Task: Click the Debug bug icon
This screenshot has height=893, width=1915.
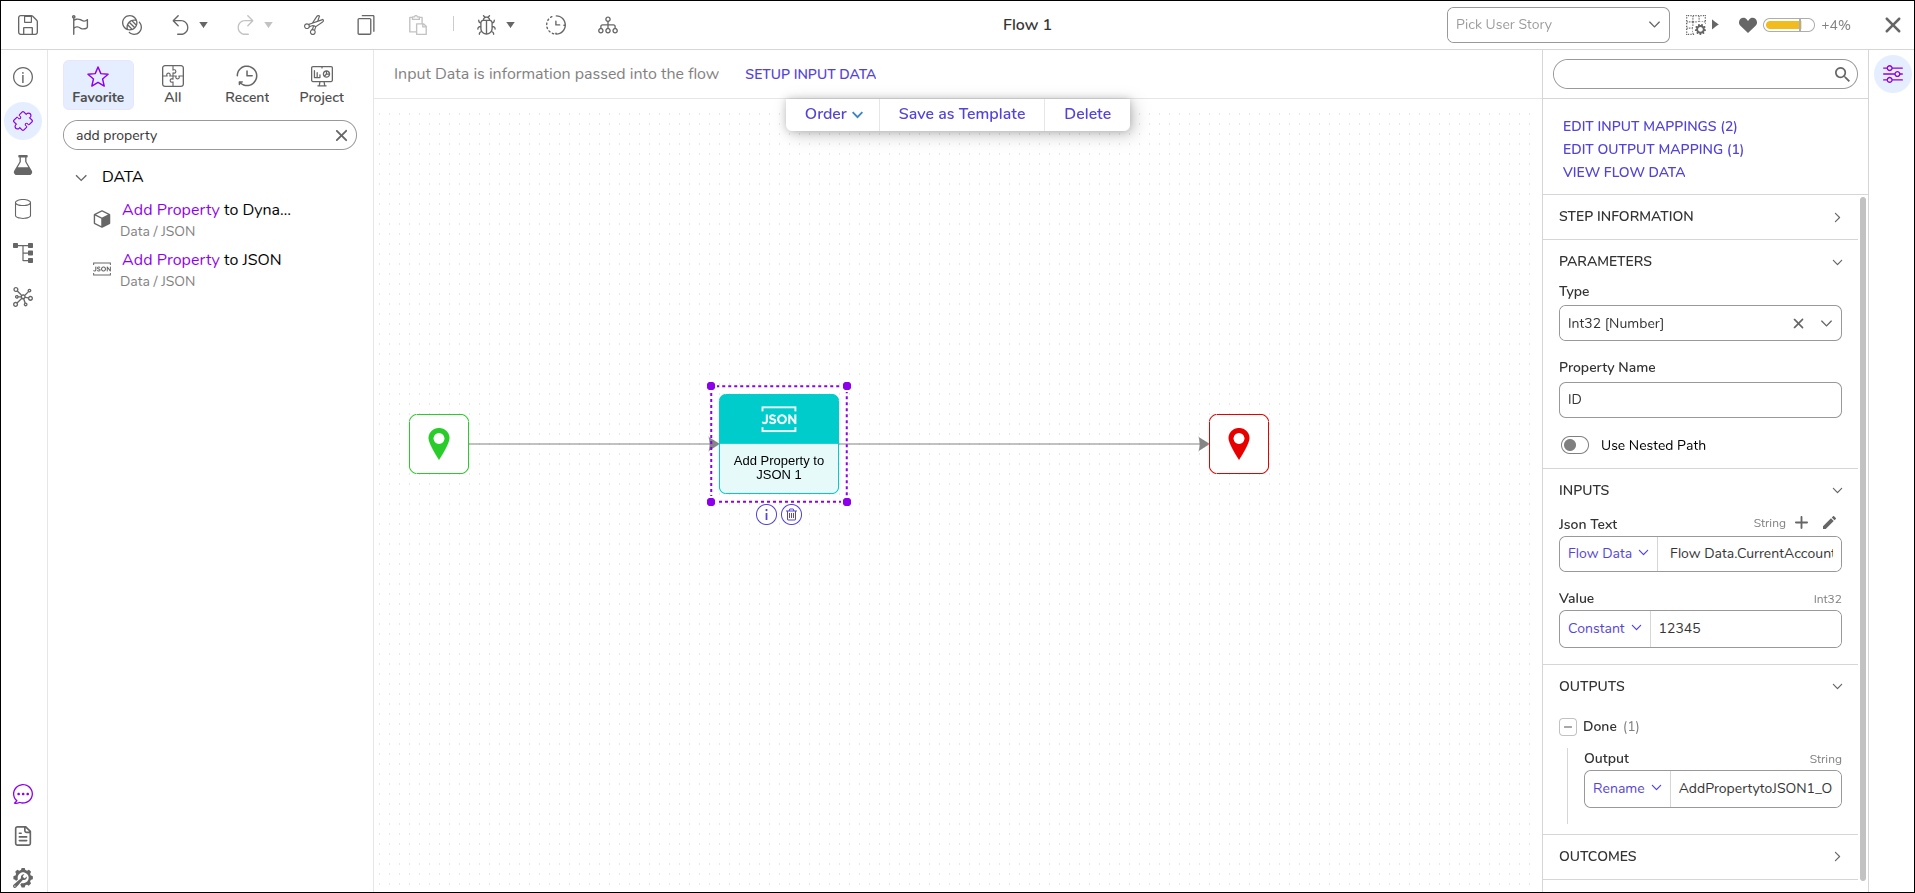Action: pos(487,25)
